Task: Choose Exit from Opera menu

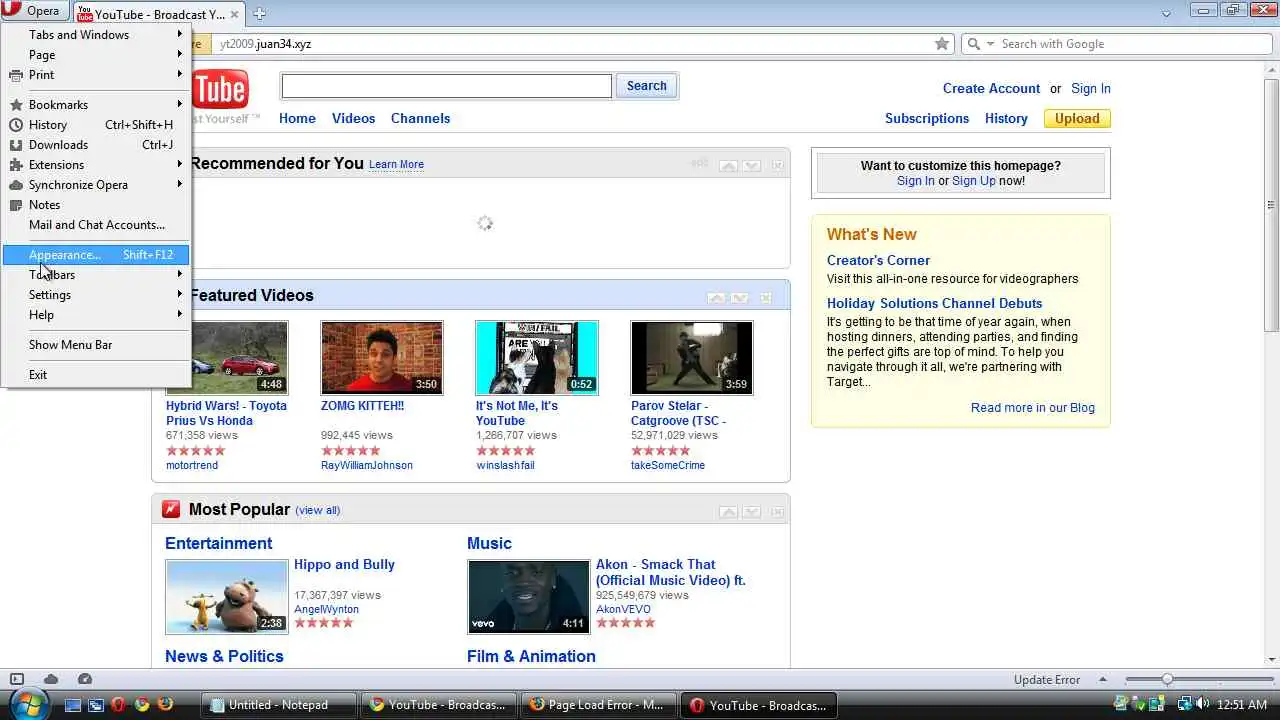Action: point(96,375)
